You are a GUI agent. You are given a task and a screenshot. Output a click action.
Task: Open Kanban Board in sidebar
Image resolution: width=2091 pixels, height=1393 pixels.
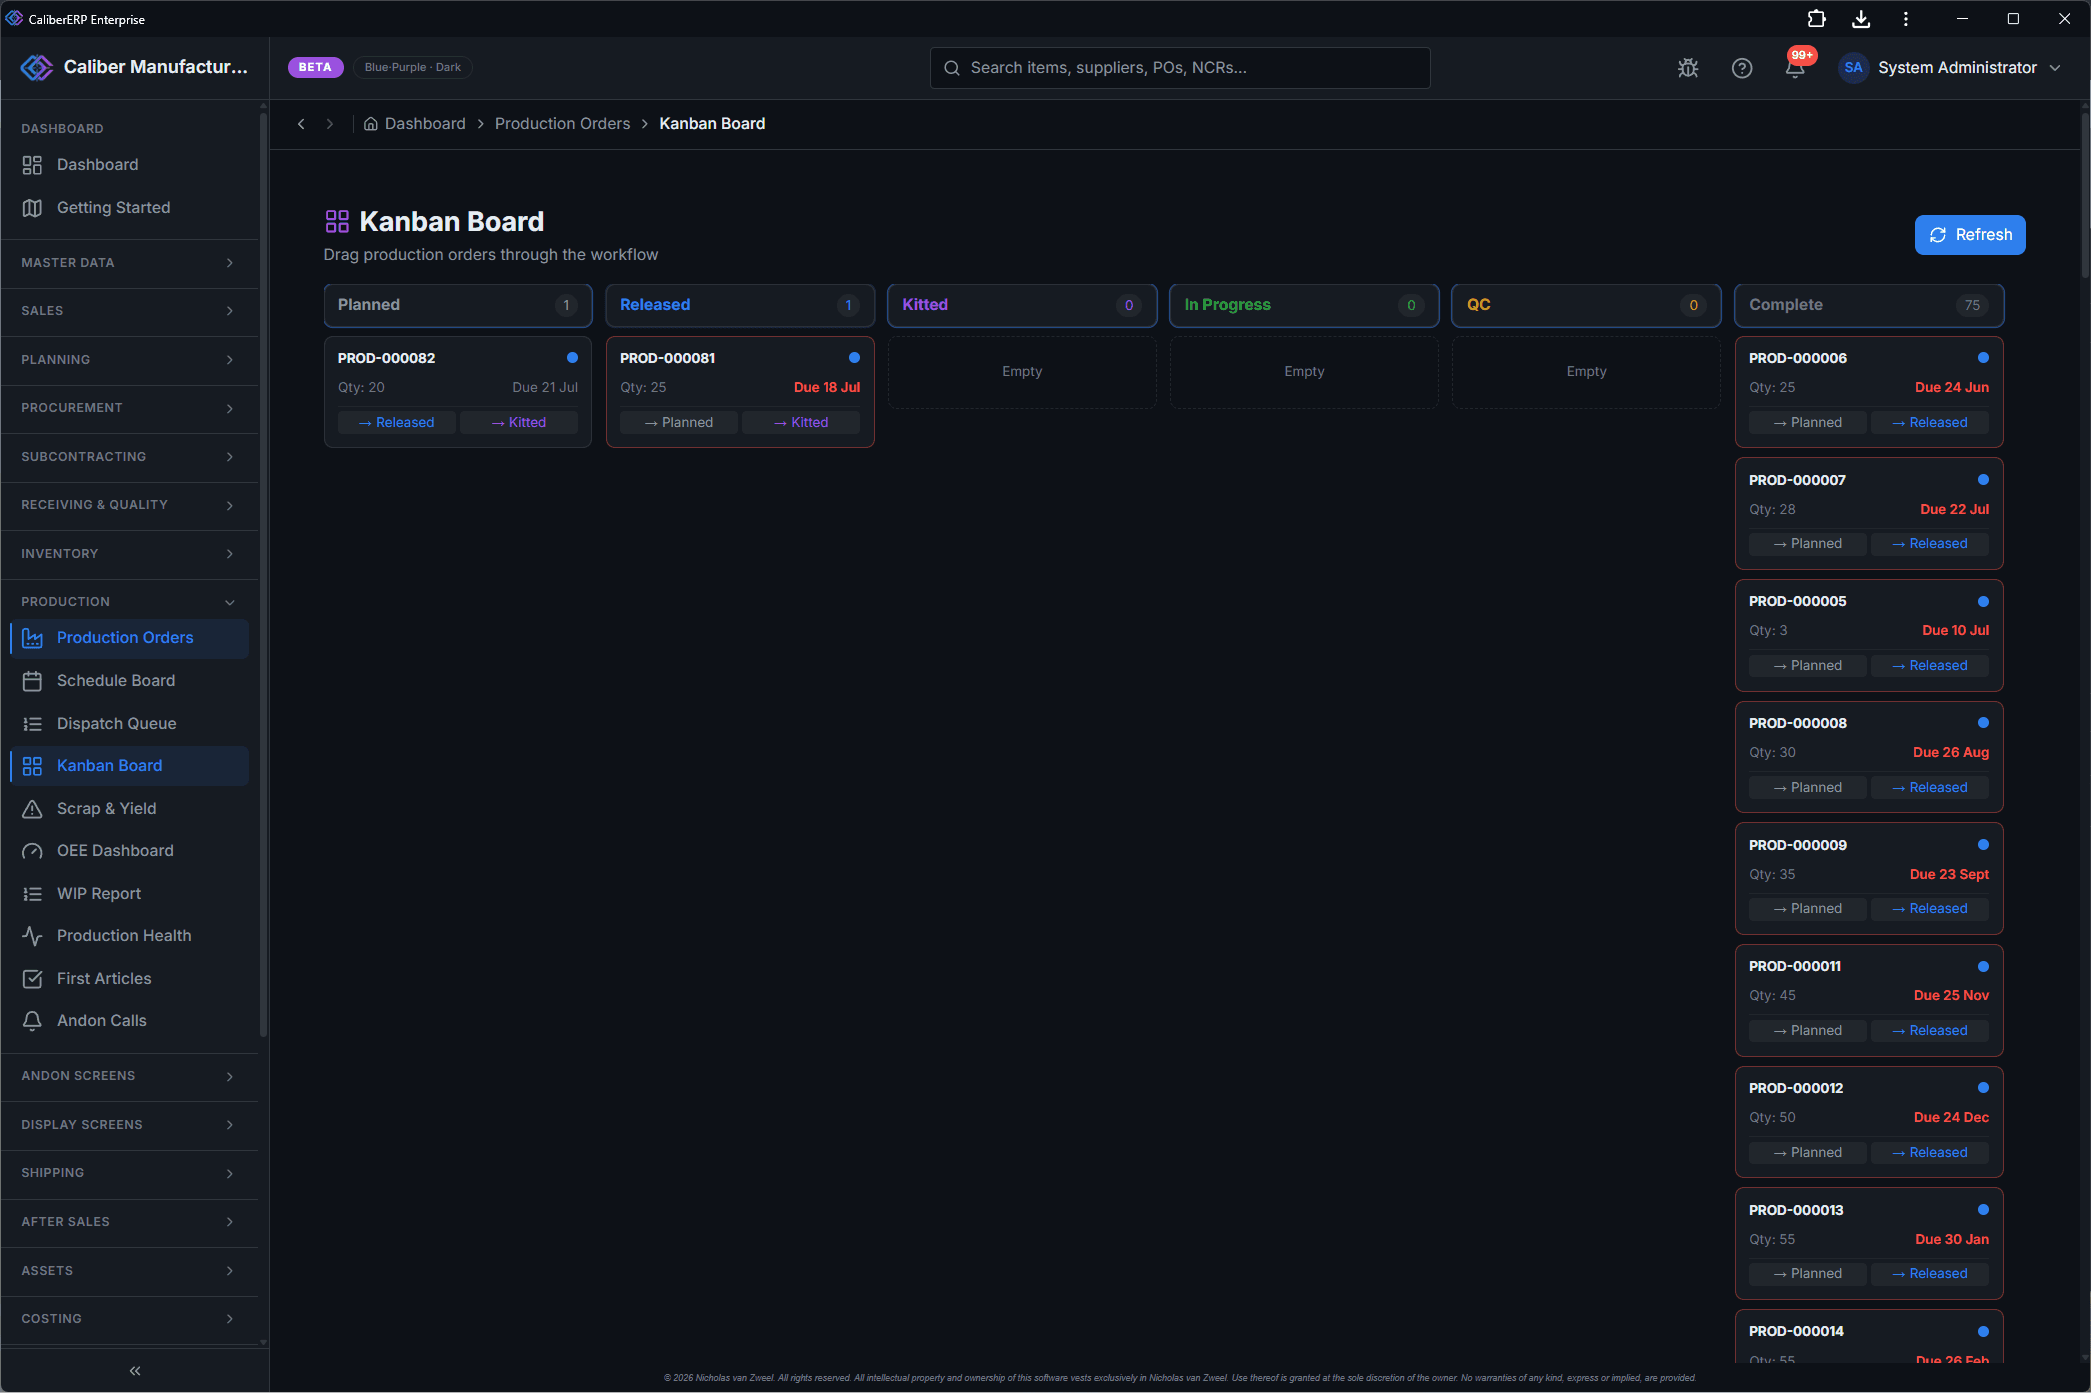(129, 766)
